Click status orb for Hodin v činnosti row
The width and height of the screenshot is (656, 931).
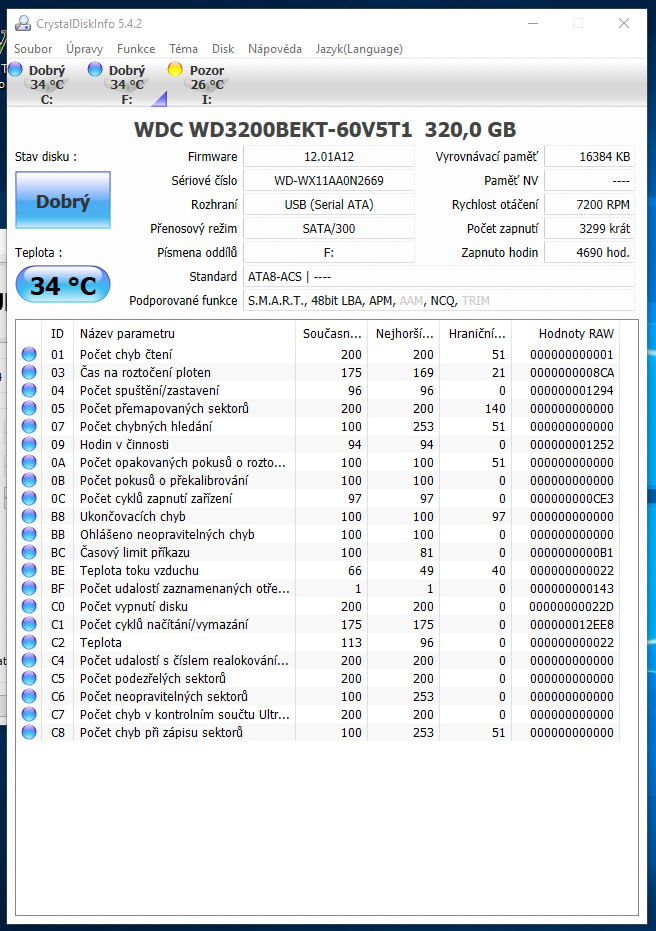29,444
